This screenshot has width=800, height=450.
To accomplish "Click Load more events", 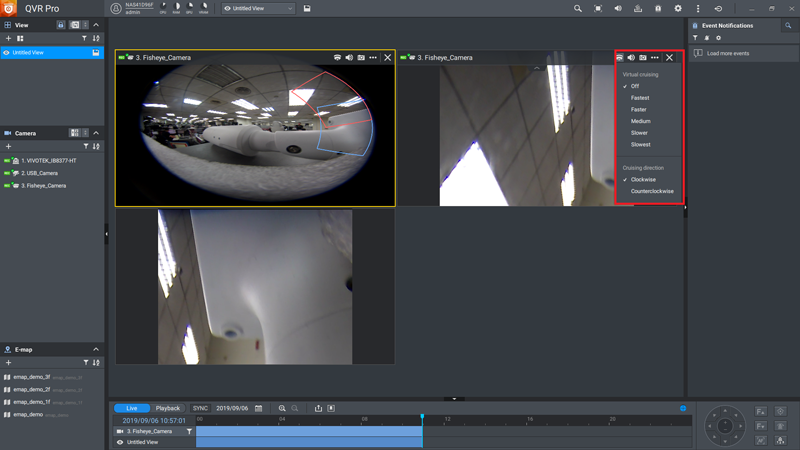I will [727, 53].
